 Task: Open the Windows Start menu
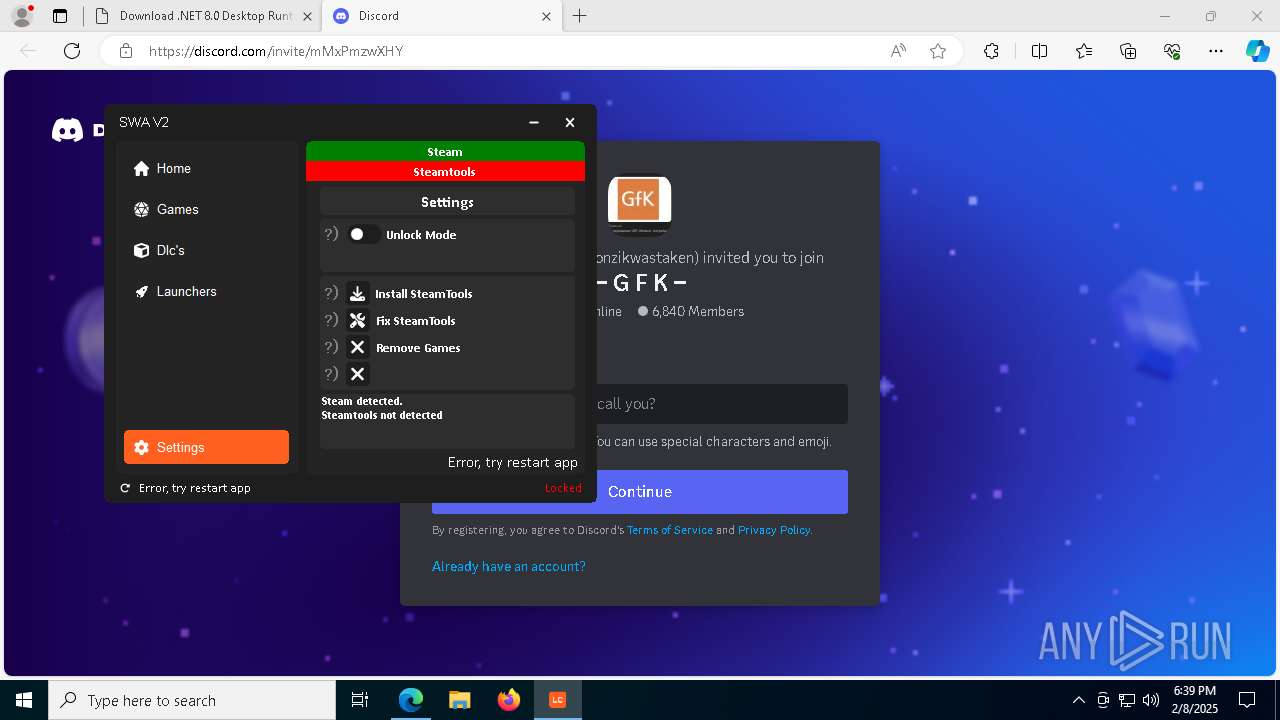click(x=24, y=700)
